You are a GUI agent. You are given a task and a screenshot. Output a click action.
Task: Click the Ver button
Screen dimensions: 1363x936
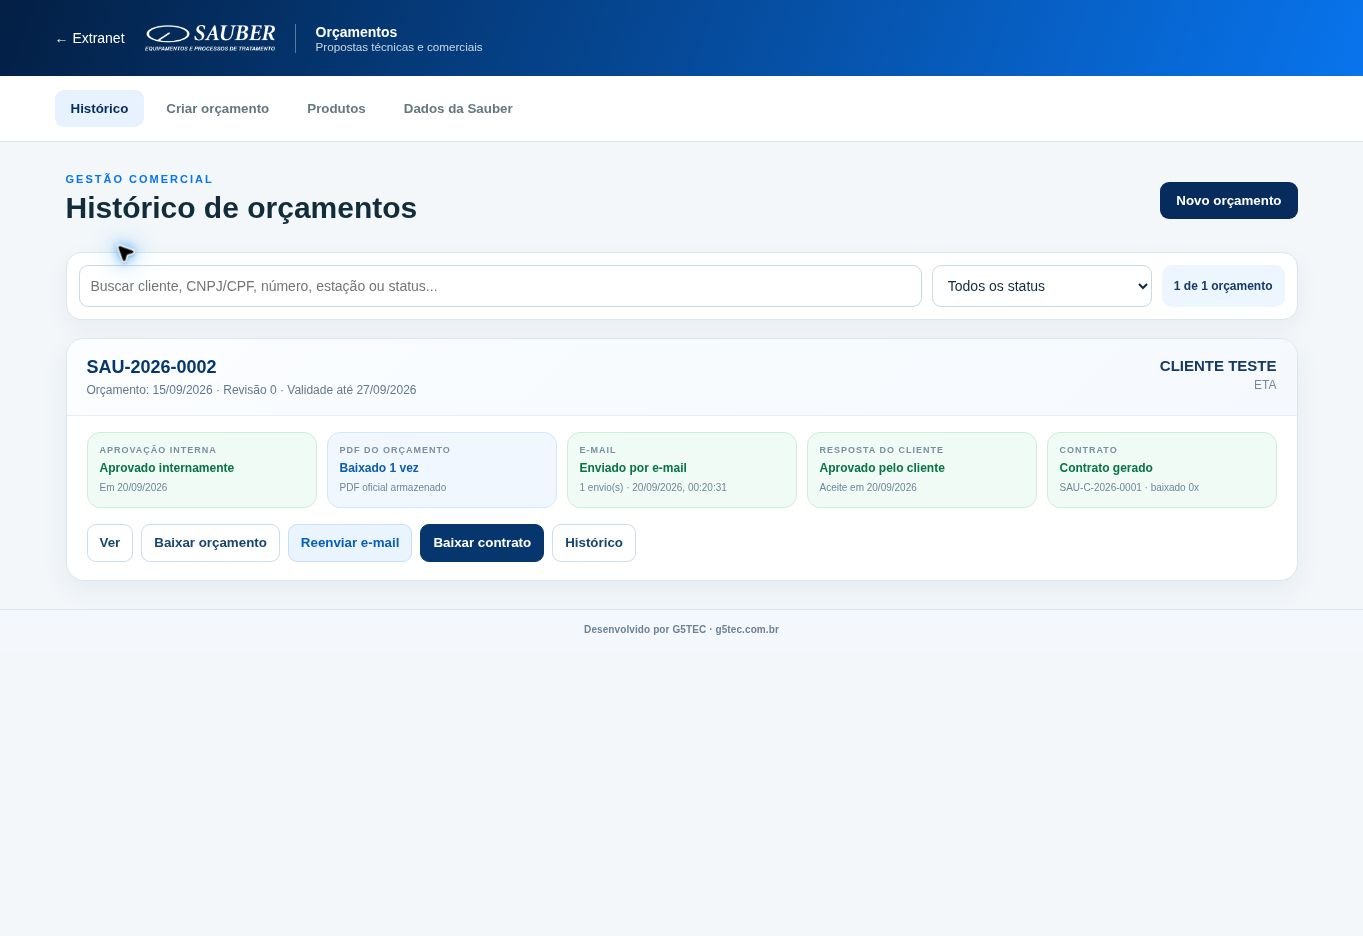110,543
